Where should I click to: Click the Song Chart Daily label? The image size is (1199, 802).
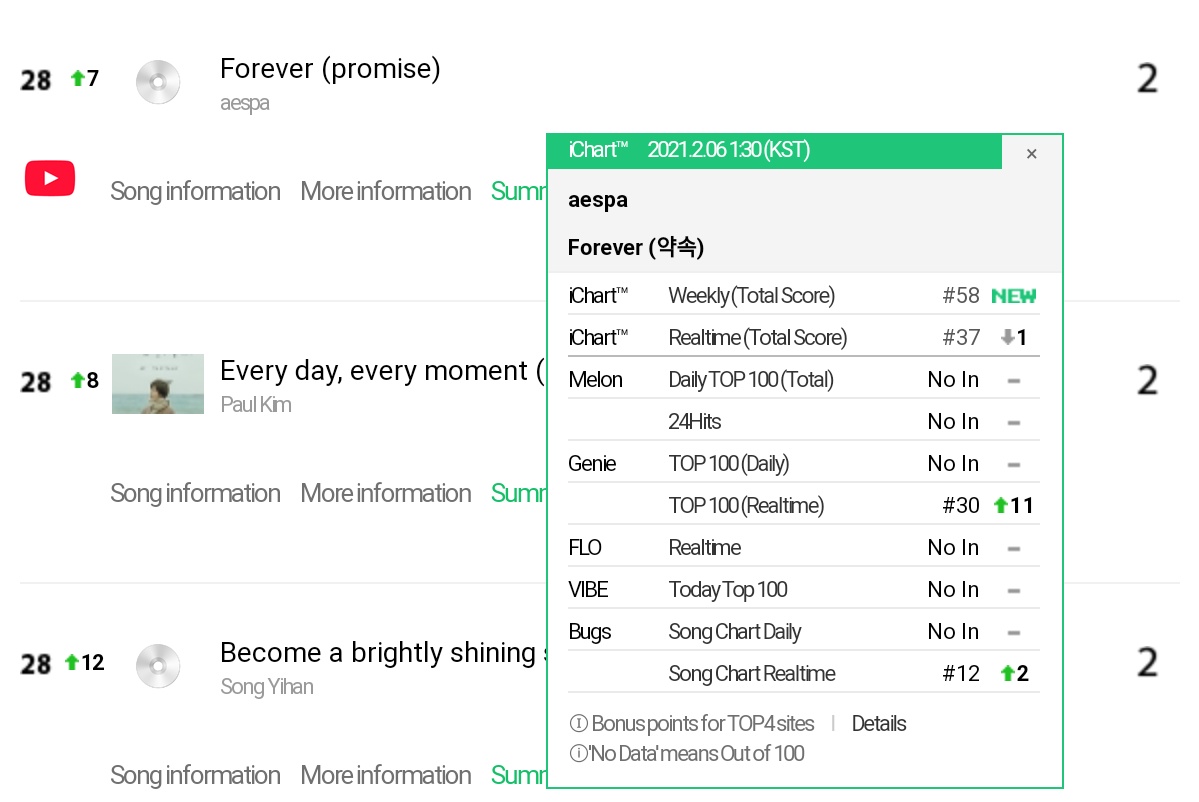pos(735,632)
